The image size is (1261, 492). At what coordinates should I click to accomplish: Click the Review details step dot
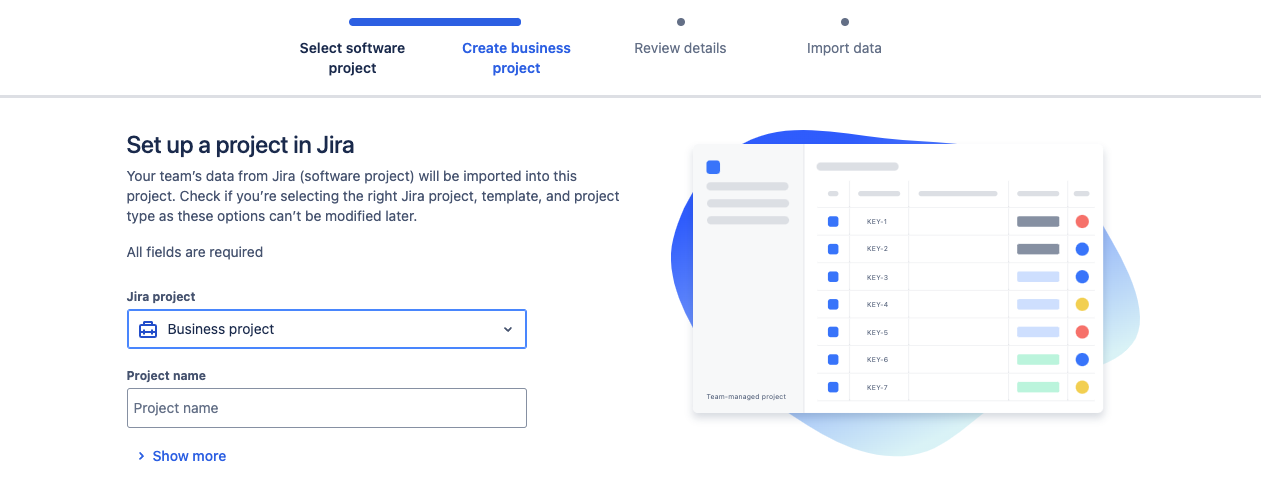(x=680, y=21)
